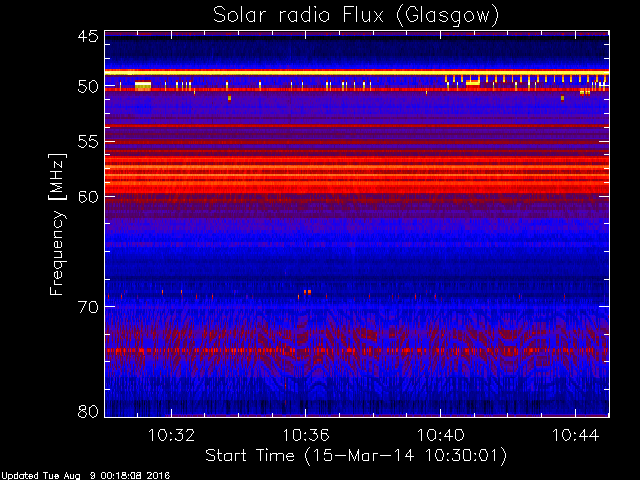The image size is (640, 480).
Task: Click the 80 frequency tick label
Action: point(88,411)
